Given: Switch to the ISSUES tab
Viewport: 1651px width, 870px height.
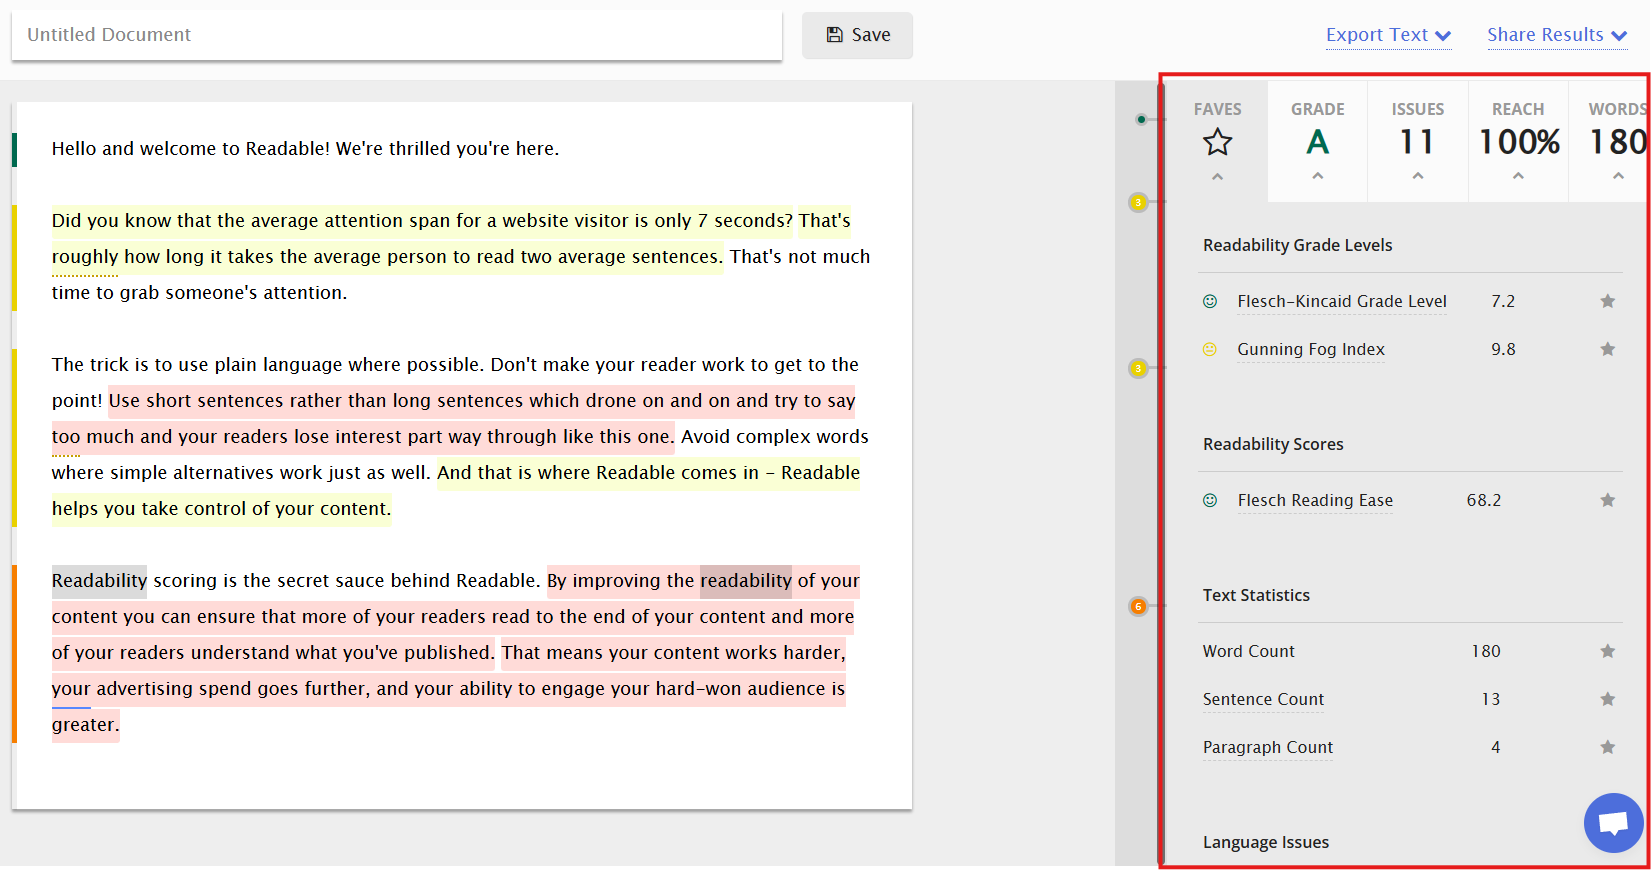Looking at the screenshot, I should point(1418,141).
